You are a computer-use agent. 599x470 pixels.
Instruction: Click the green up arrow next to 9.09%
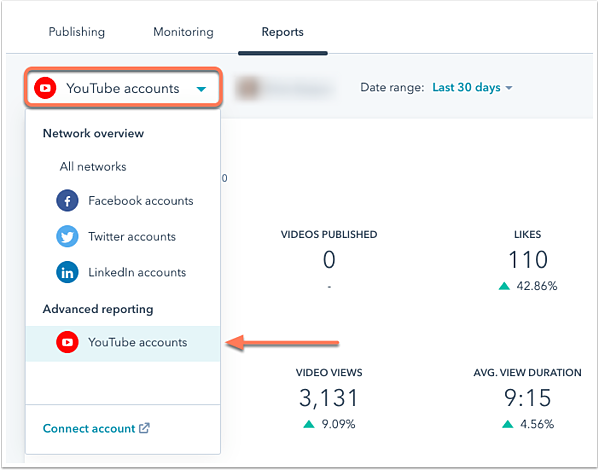[309, 424]
